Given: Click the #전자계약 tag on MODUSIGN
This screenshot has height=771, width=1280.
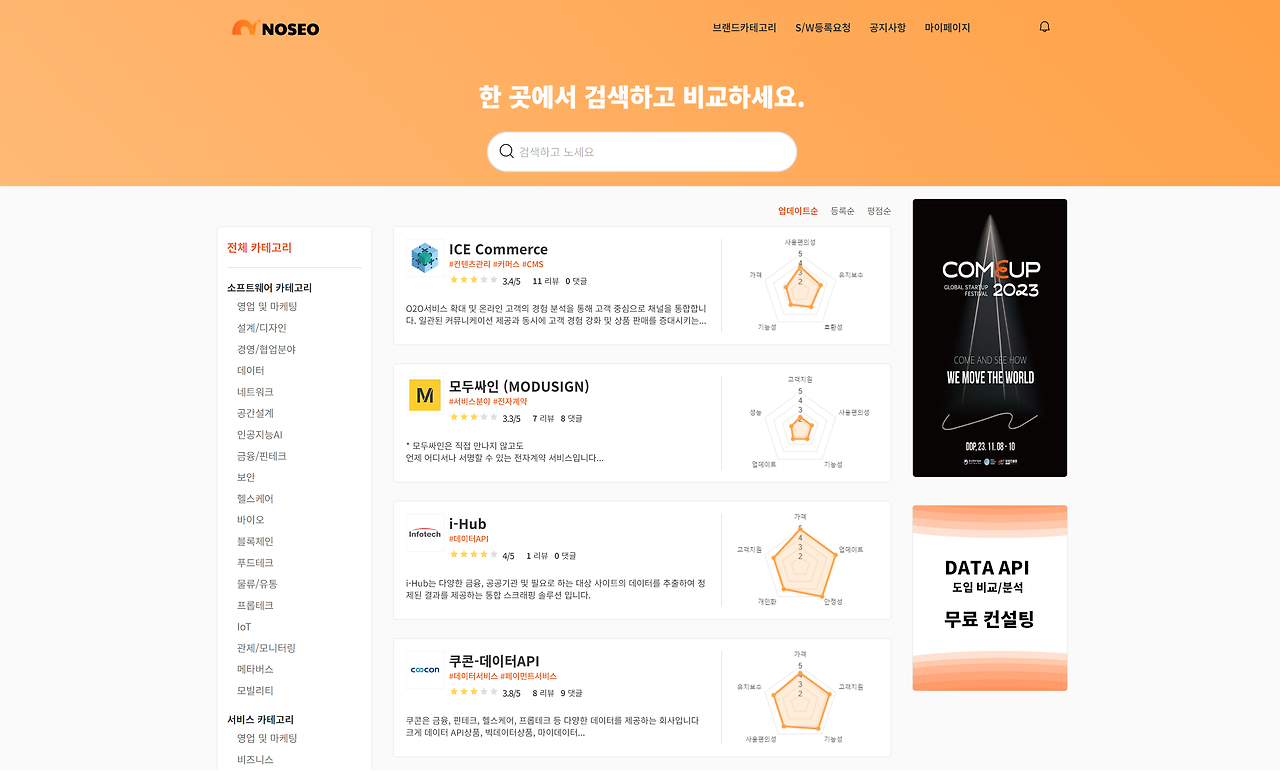Looking at the screenshot, I should click(x=510, y=401).
